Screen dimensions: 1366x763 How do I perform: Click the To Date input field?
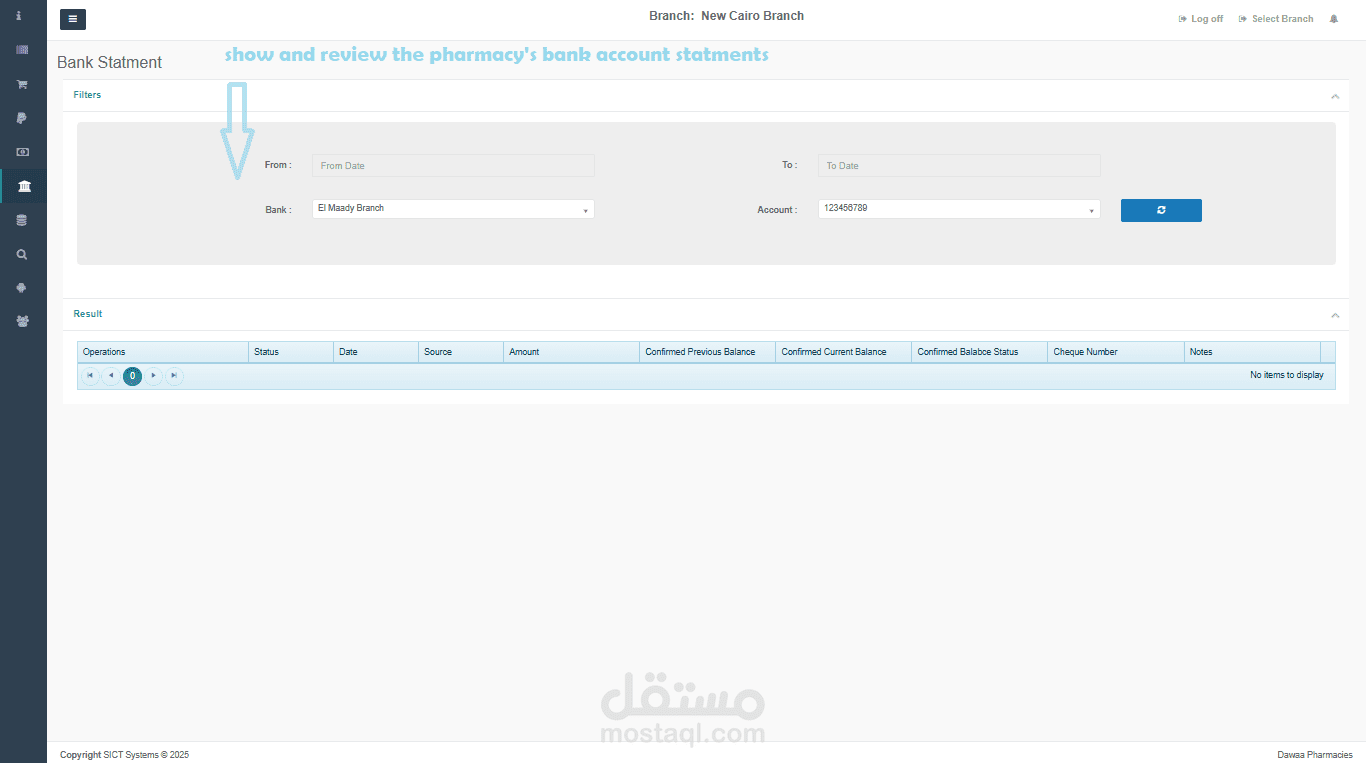[x=959, y=166]
